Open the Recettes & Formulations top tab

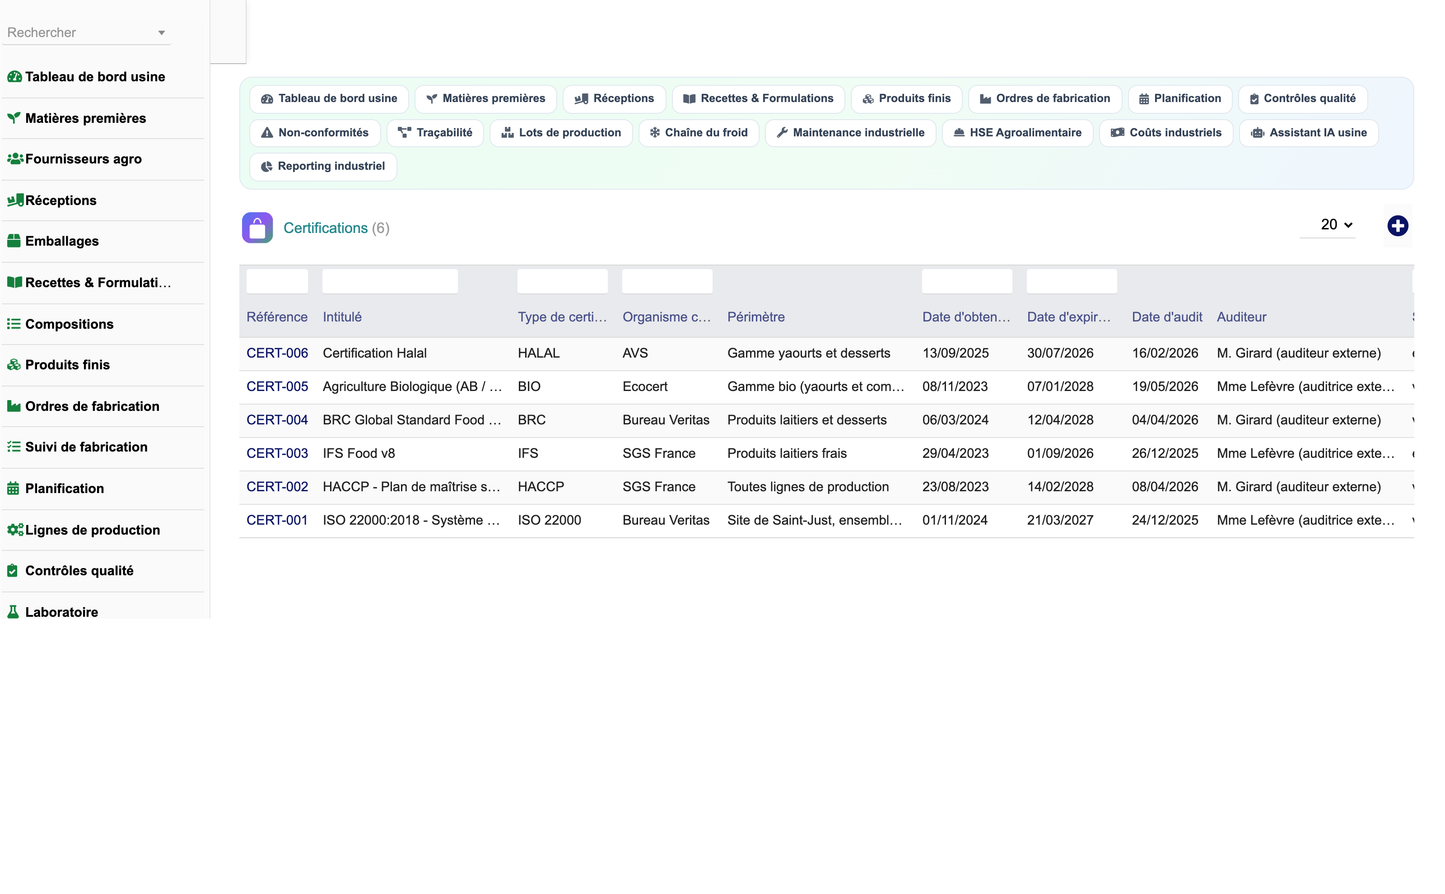click(758, 99)
